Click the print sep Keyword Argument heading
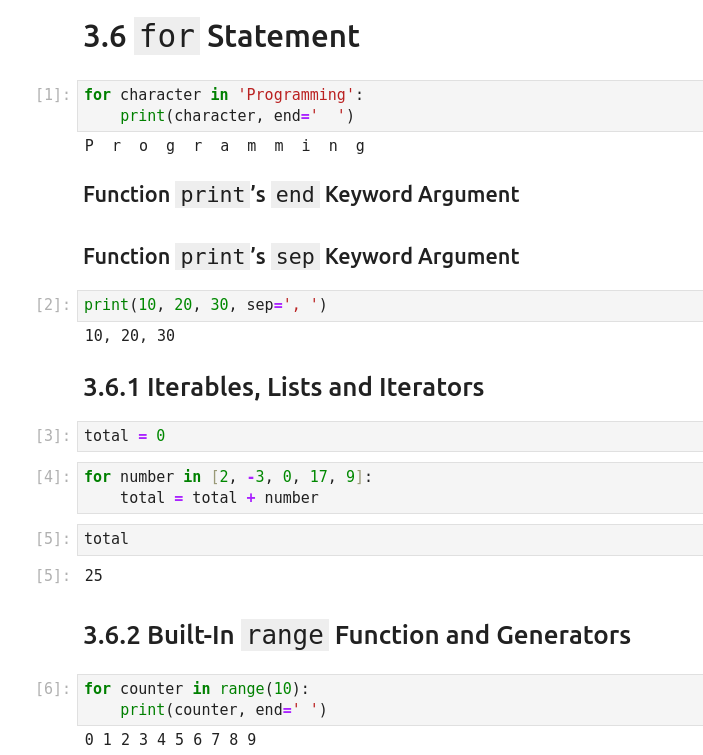This screenshot has width=703, height=755. (x=301, y=257)
